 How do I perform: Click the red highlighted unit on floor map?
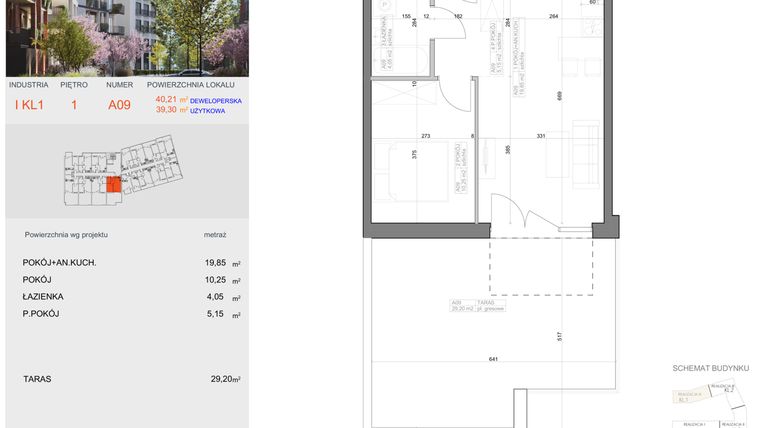113,185
